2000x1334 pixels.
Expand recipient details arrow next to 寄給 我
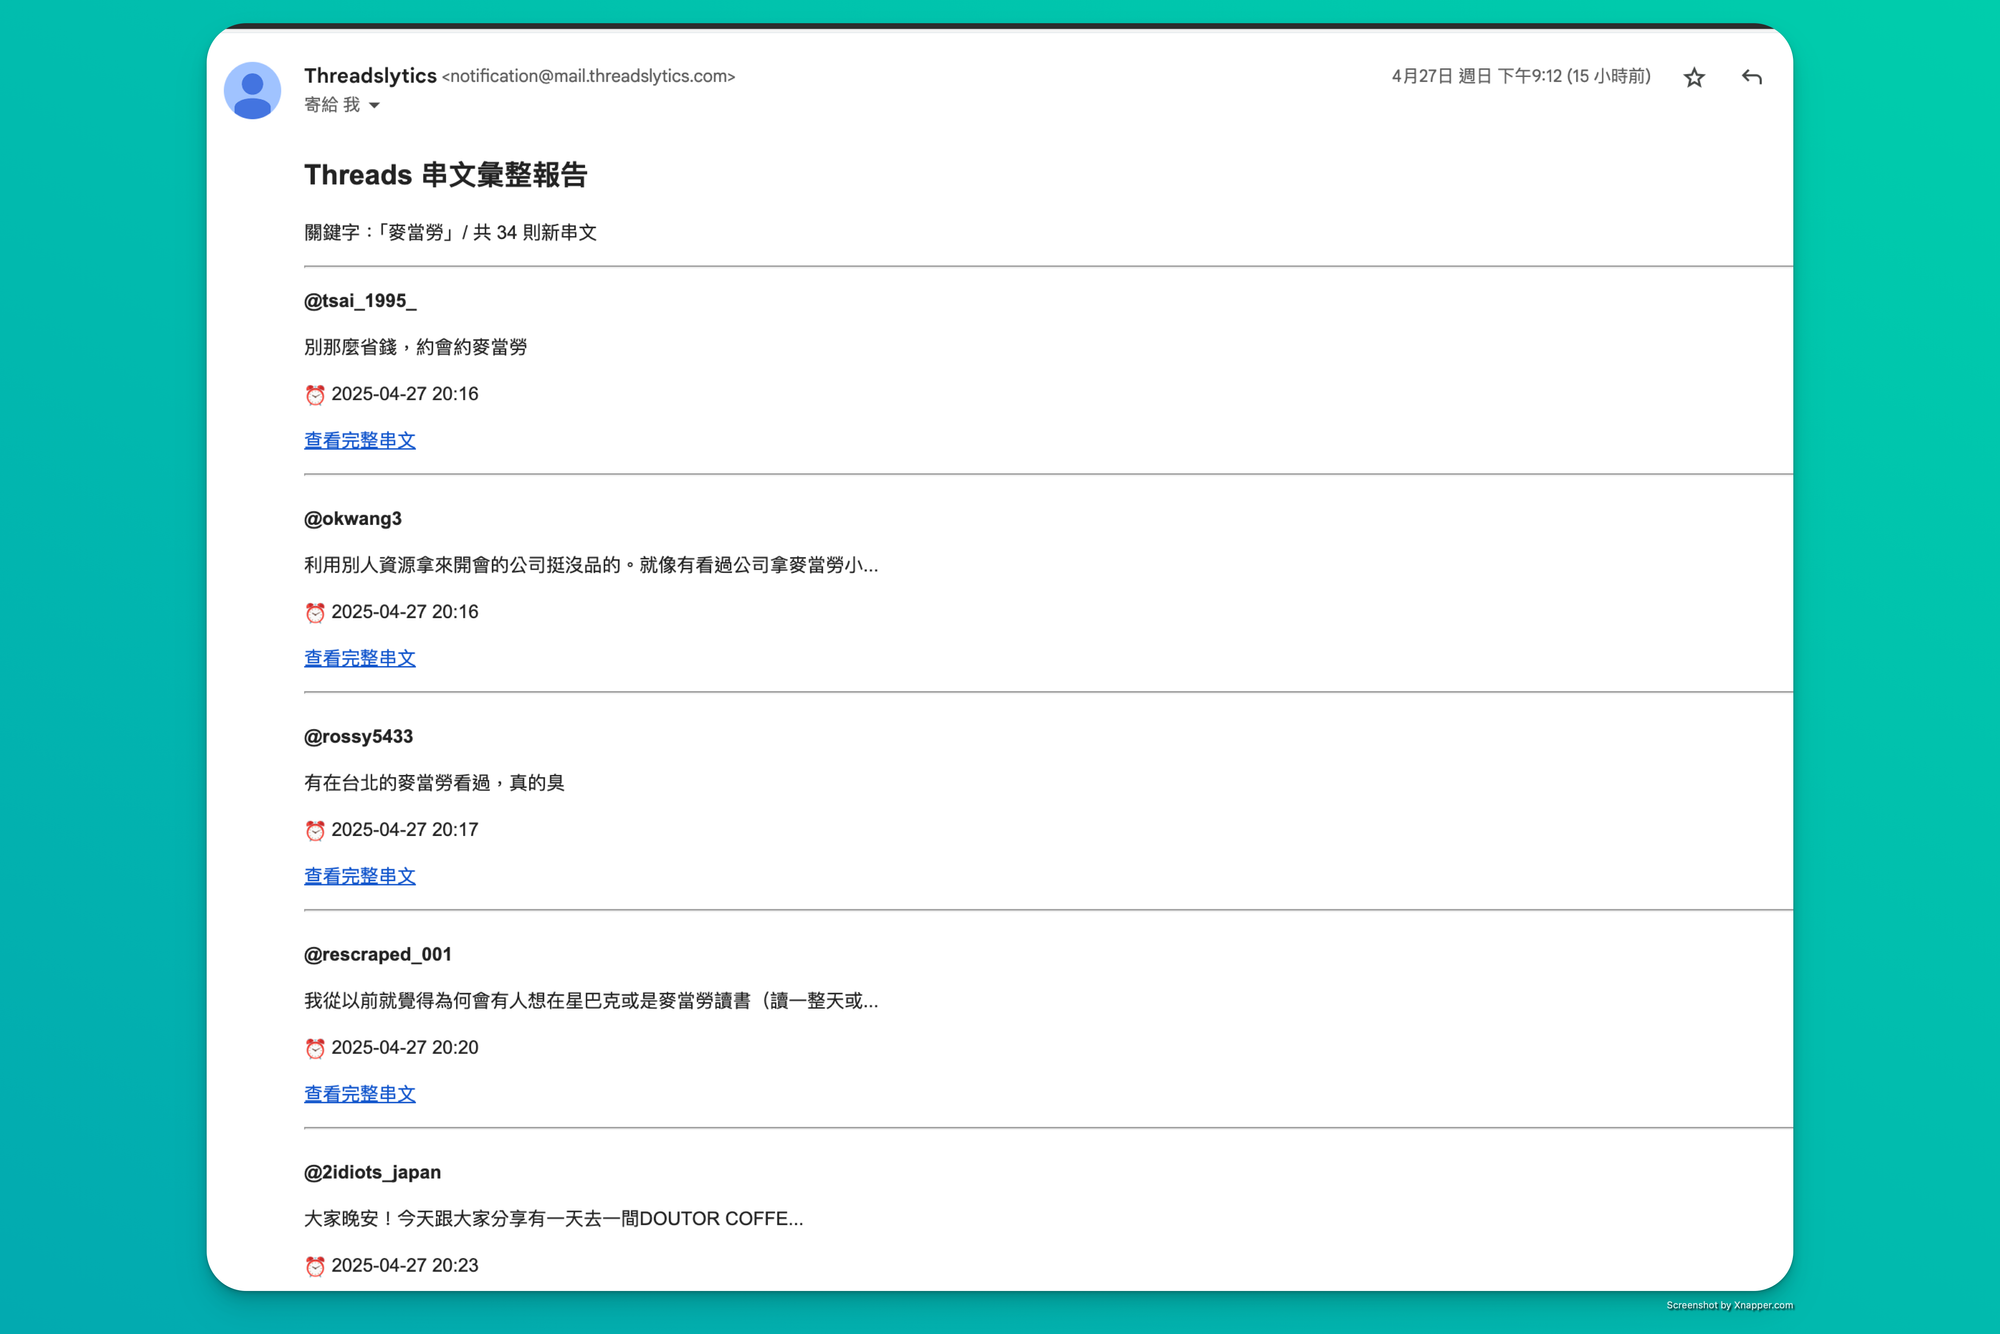374,105
